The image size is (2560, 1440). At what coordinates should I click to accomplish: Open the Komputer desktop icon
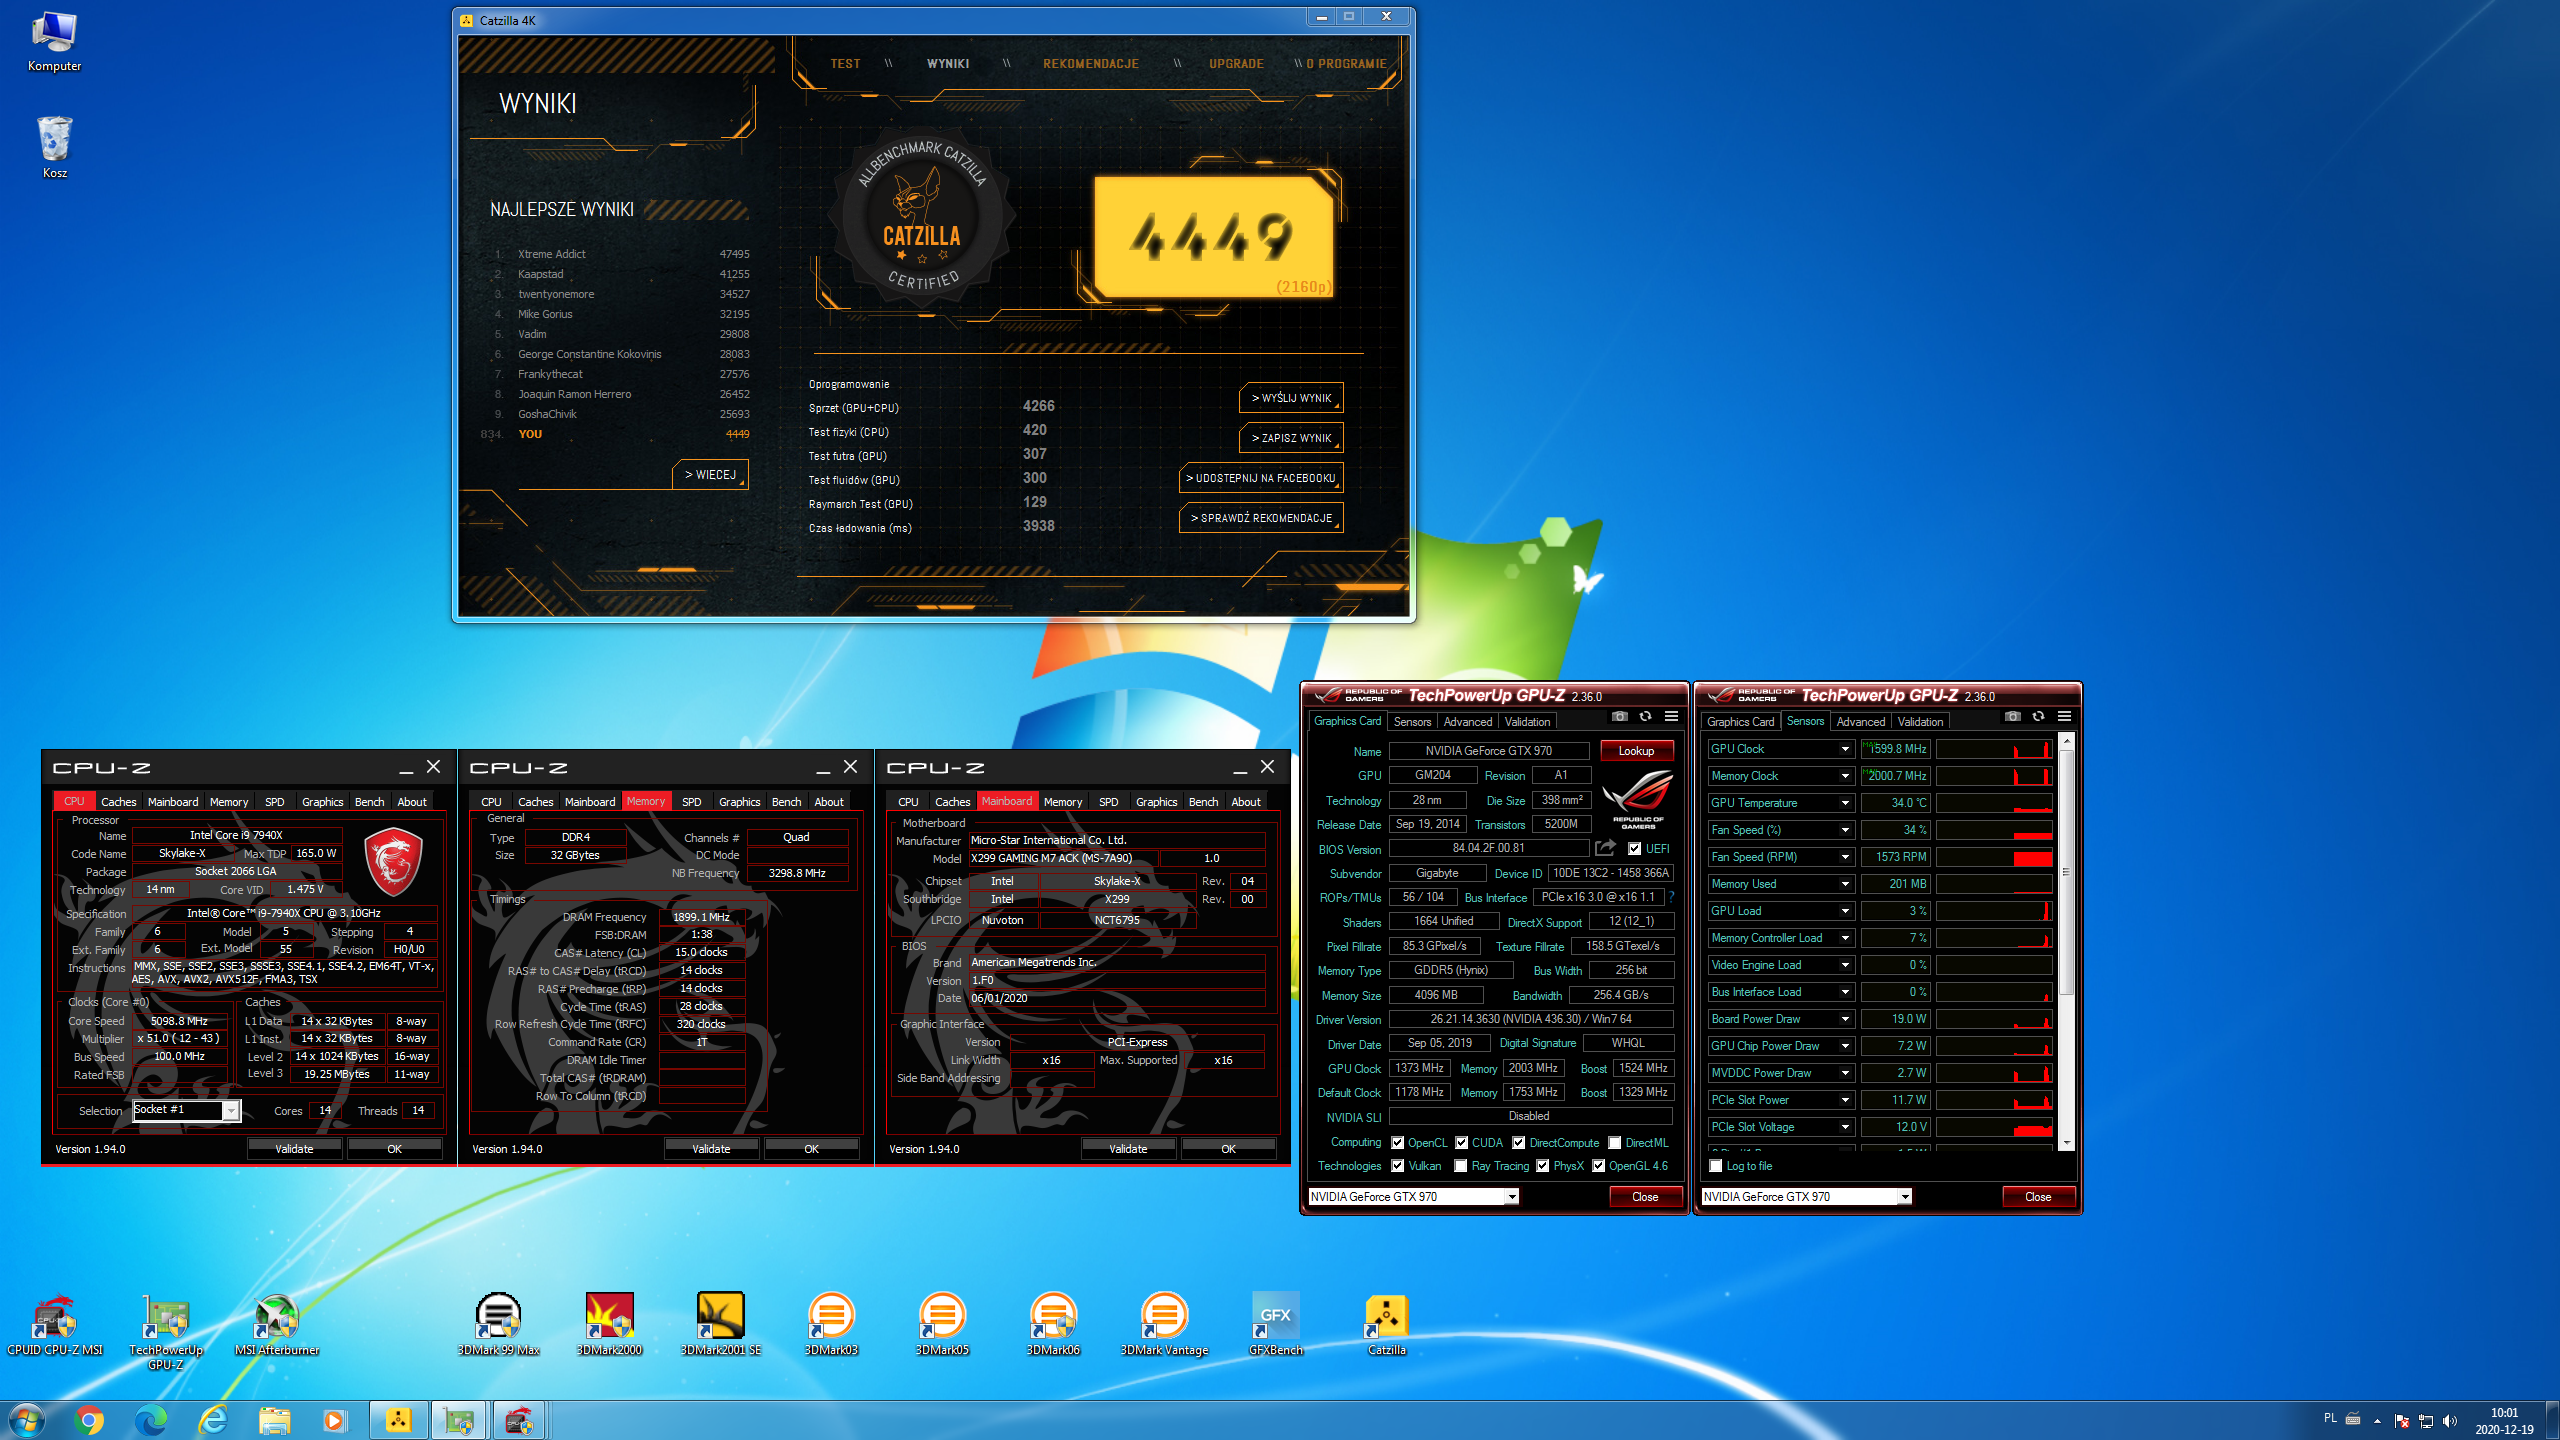pos(54,42)
